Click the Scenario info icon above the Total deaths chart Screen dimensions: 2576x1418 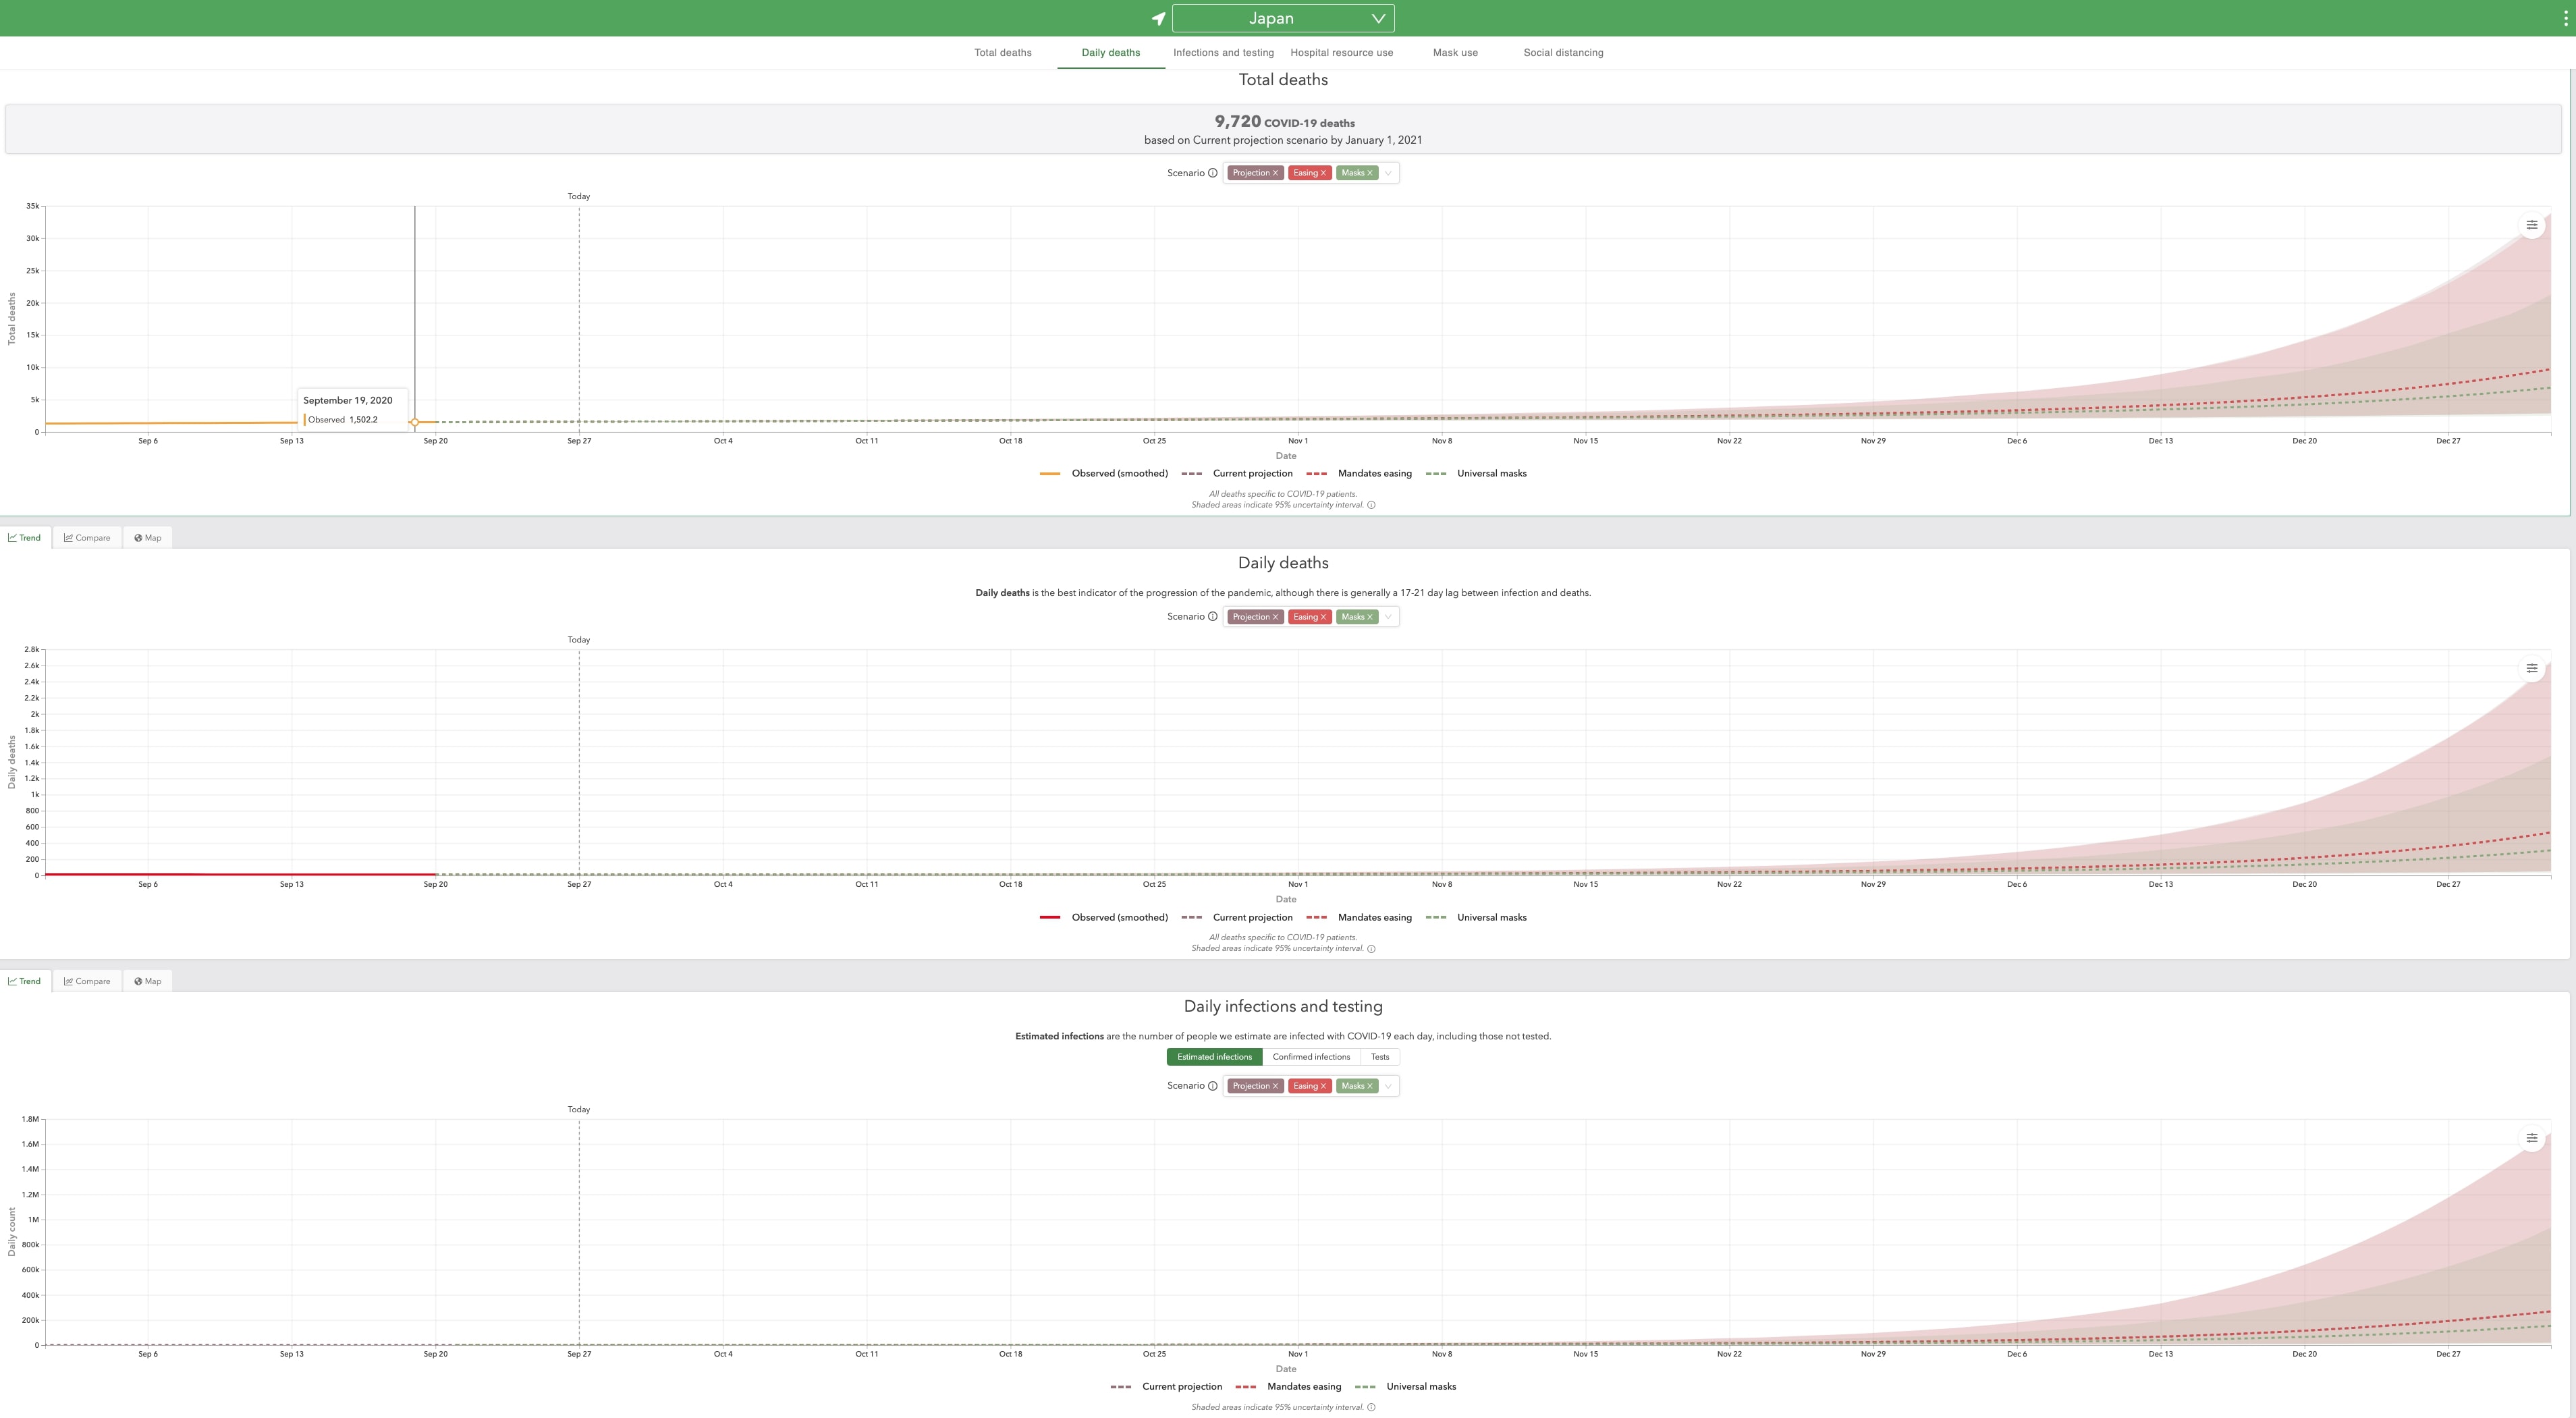pyautogui.click(x=1213, y=173)
